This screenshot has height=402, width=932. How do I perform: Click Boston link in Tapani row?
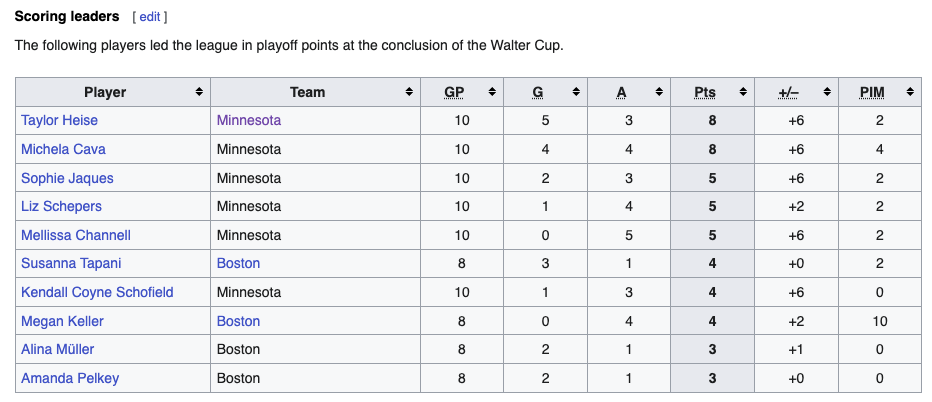[x=238, y=263]
